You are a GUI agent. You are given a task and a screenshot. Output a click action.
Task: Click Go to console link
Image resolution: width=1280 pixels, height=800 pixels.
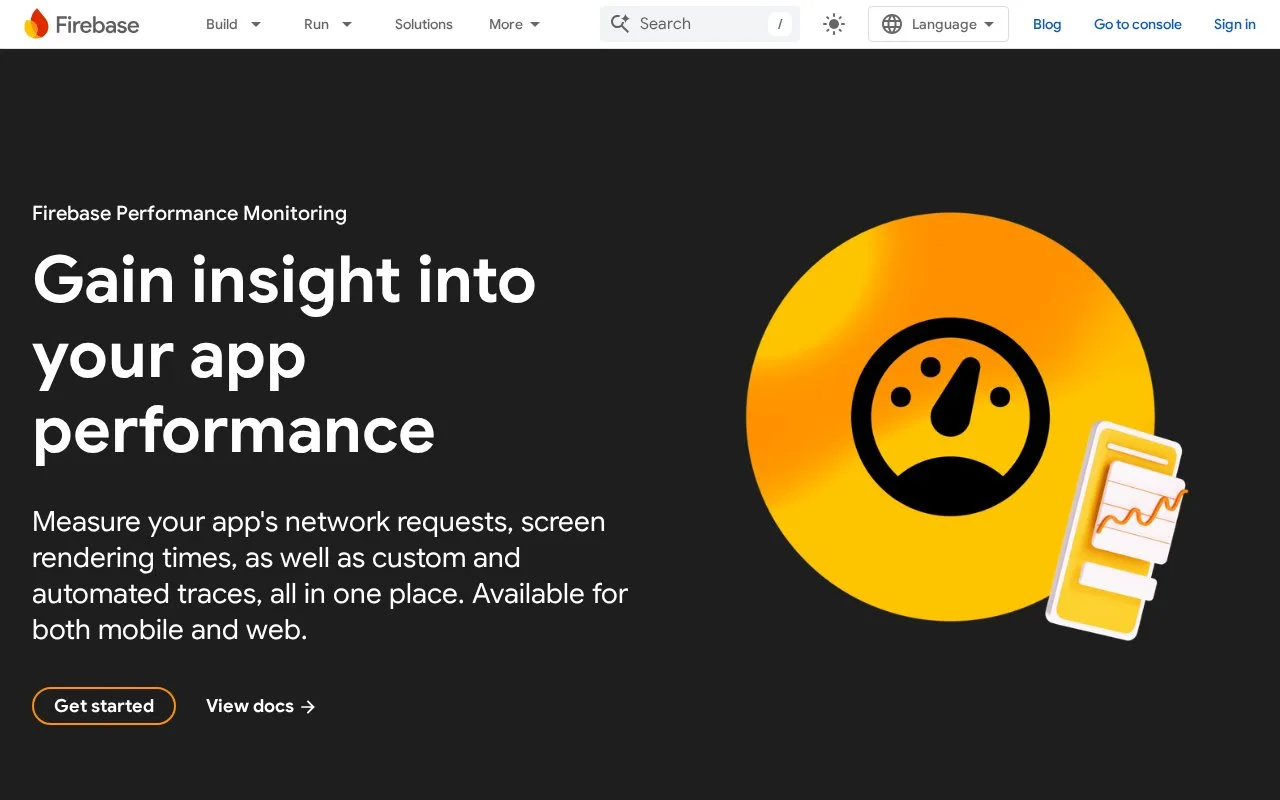(x=1138, y=24)
